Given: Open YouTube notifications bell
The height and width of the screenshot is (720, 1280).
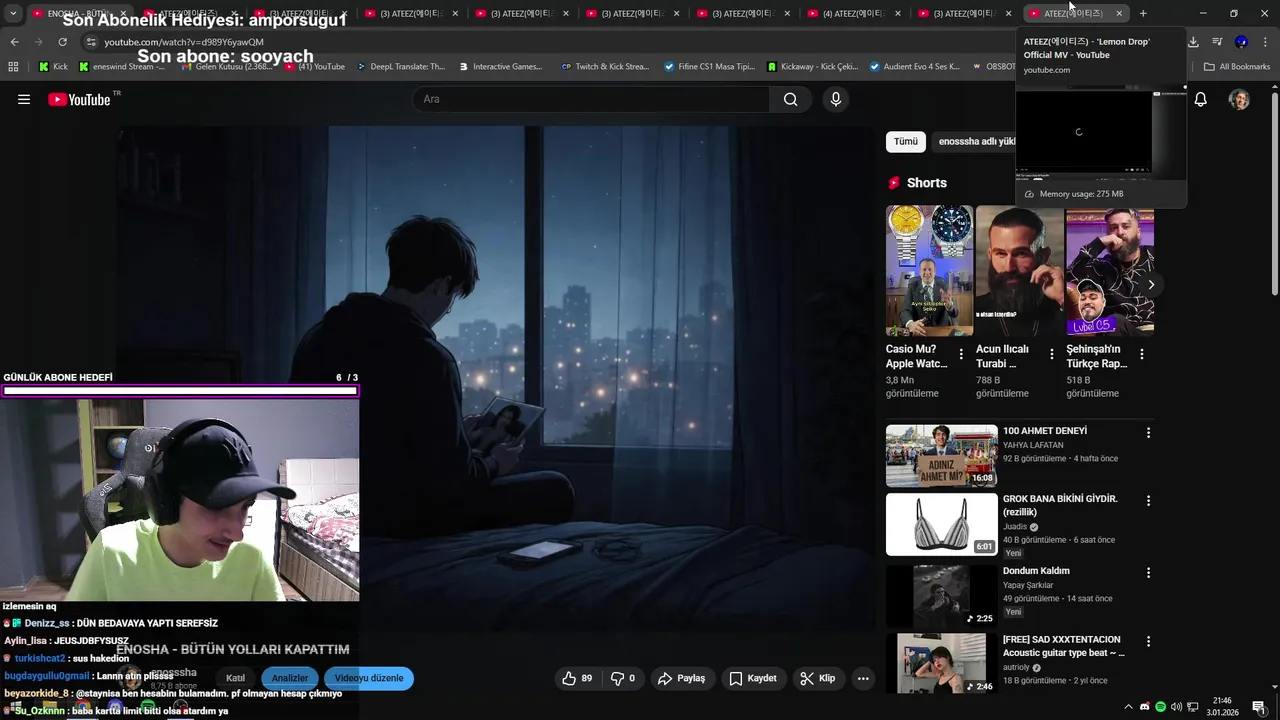Looking at the screenshot, I should click(1201, 99).
